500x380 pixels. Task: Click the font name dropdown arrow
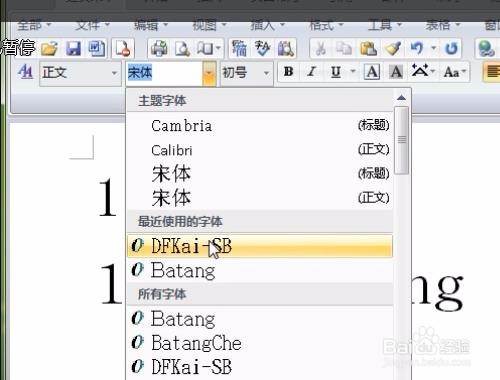click(x=209, y=73)
